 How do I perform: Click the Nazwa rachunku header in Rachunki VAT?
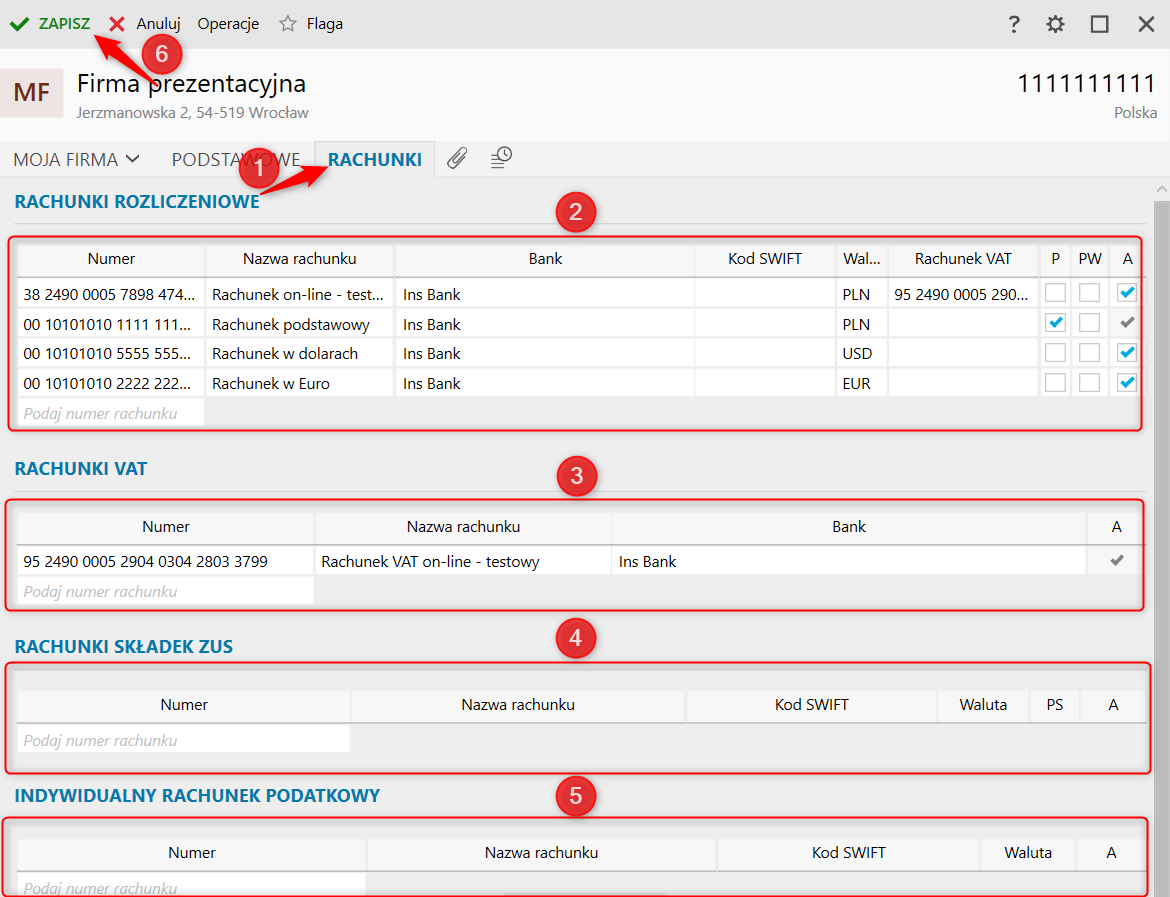462,527
